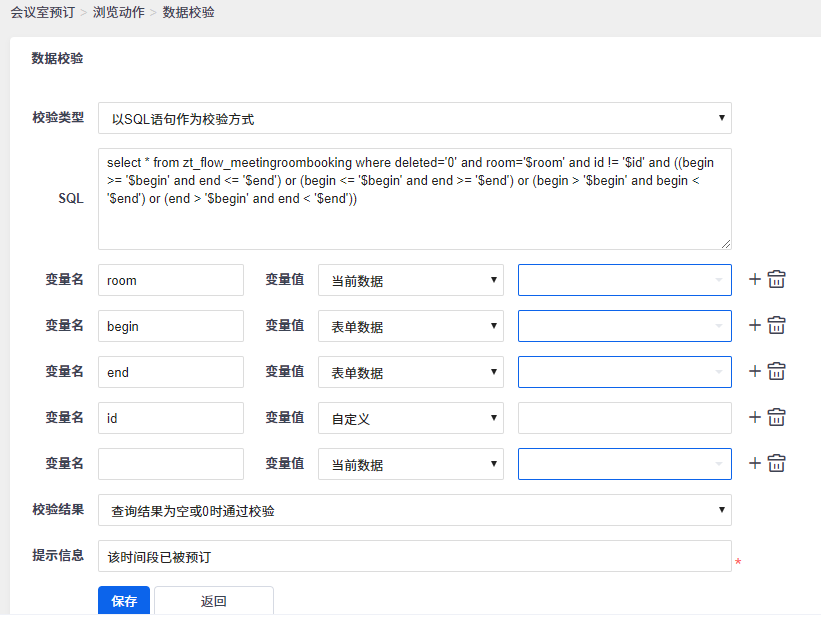
Task: Delete the room variable row with its trash icon
Action: point(776,280)
